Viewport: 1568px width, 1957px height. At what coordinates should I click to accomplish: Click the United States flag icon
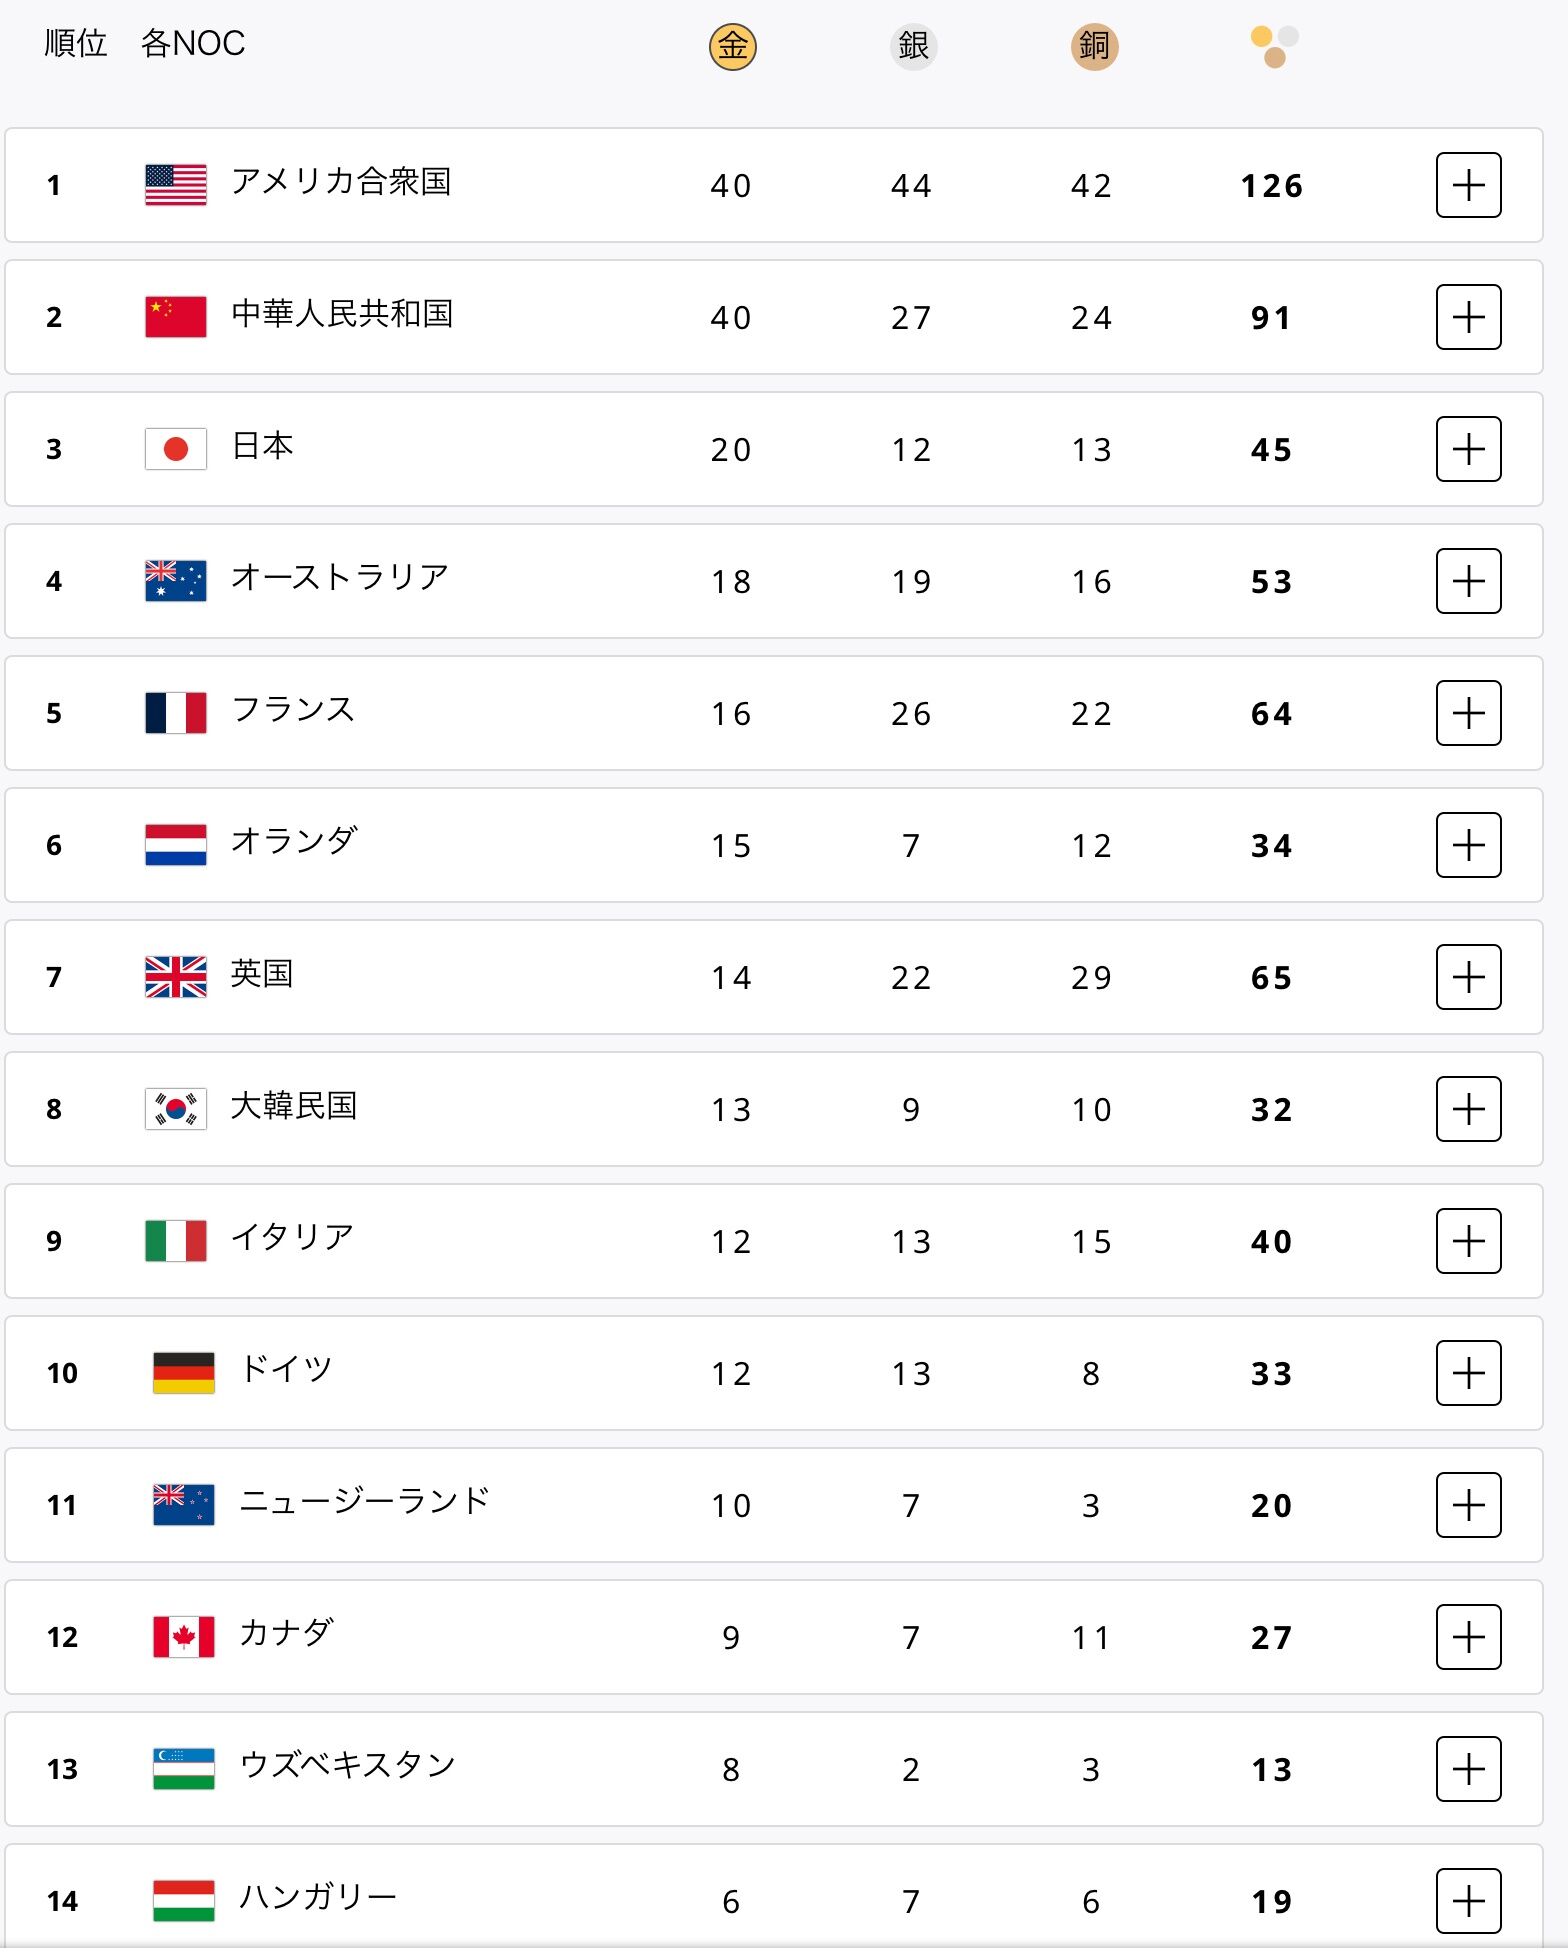pos(176,185)
